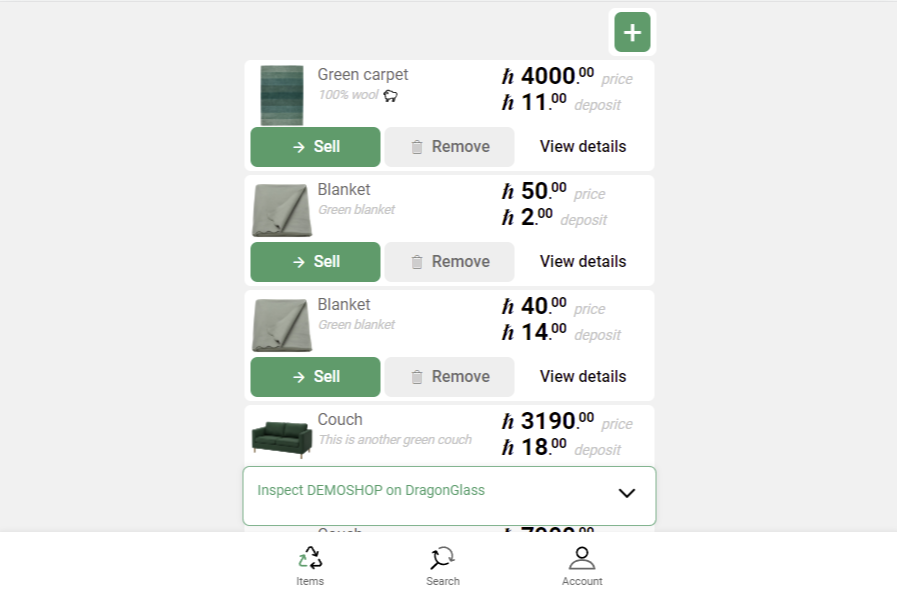Click the 4000.00 price value
The height and width of the screenshot is (599, 897).
pyautogui.click(x=548, y=76)
